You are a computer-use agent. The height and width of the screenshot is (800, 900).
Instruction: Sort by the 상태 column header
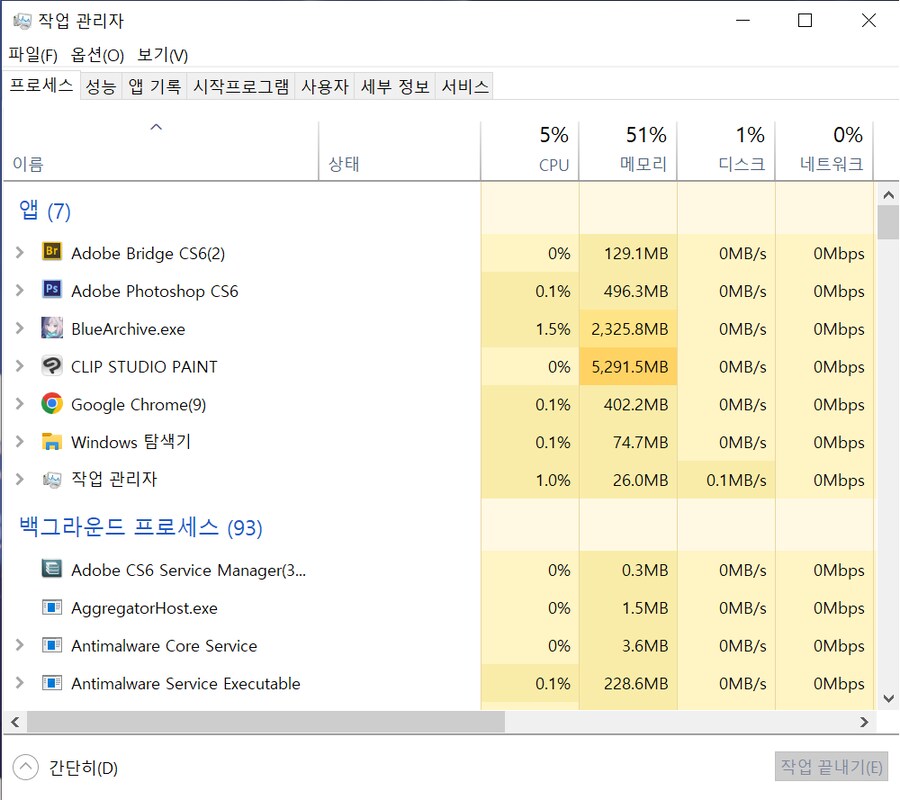[399, 152]
